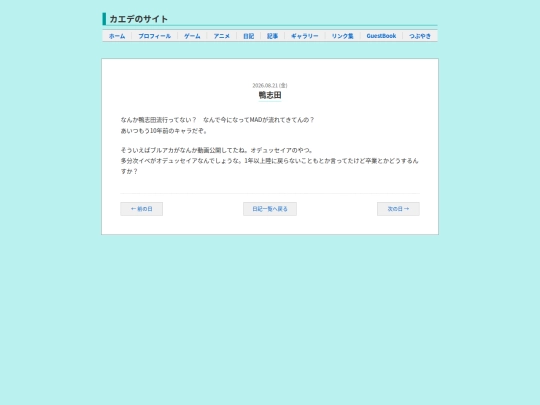Go to 次の日 → entry

398,209
